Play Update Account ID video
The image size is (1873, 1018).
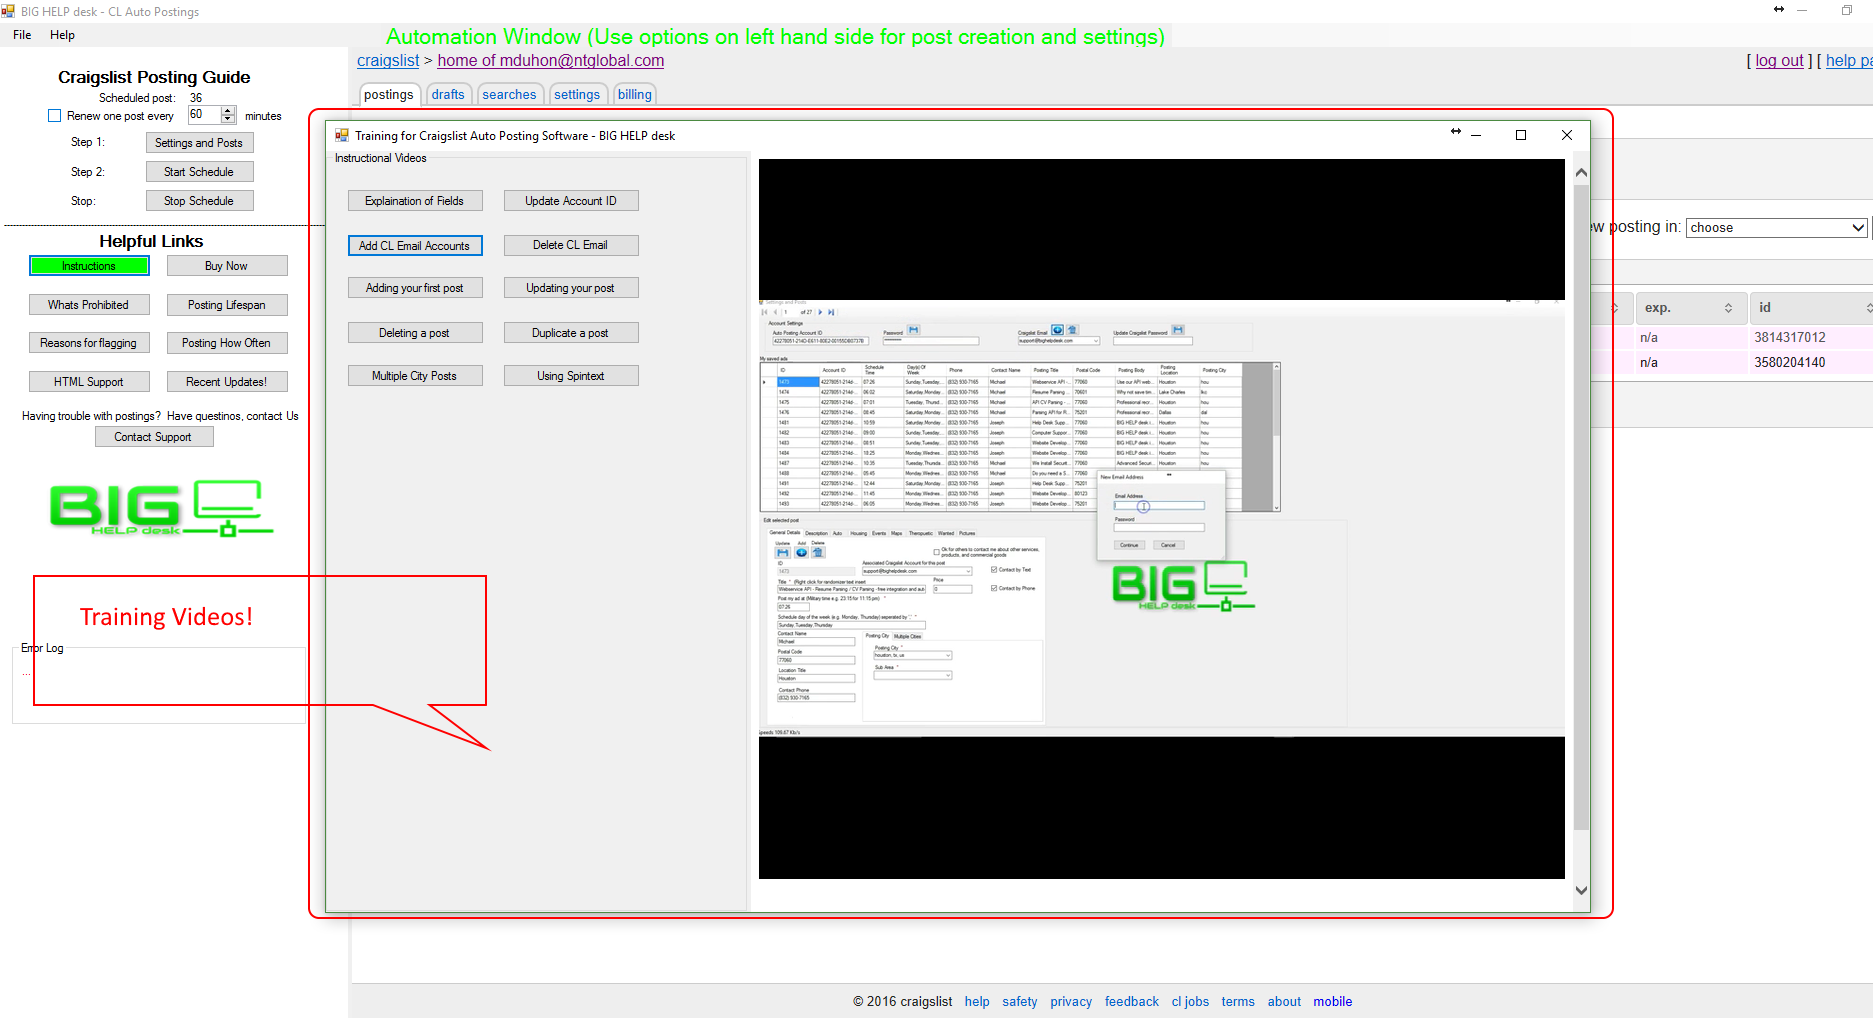click(x=571, y=201)
